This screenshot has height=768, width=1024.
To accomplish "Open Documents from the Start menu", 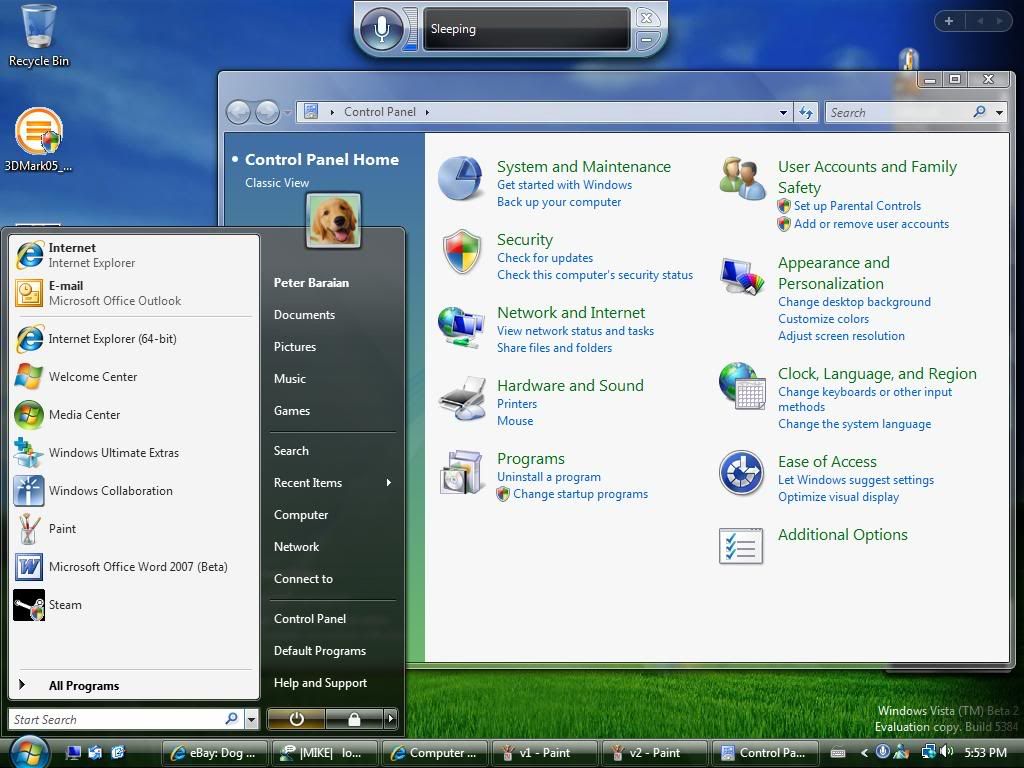I will (304, 315).
